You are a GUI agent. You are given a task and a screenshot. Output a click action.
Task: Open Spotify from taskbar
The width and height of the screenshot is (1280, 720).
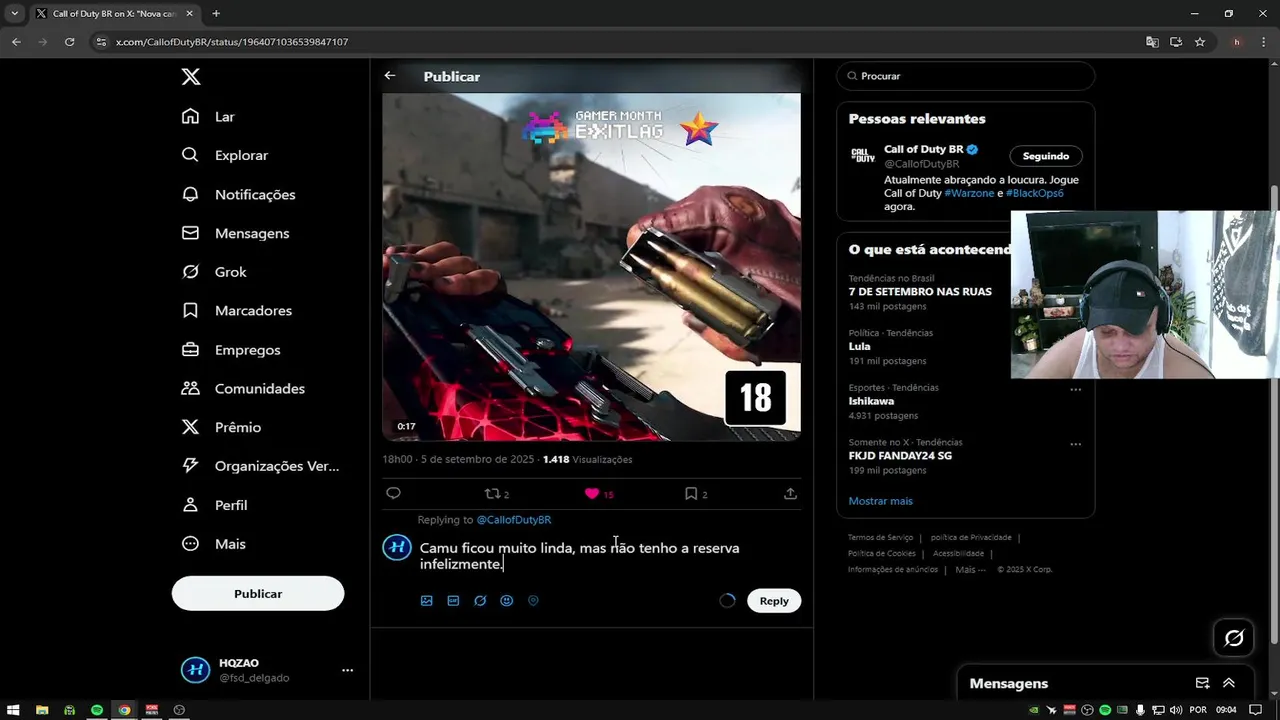coord(97,710)
